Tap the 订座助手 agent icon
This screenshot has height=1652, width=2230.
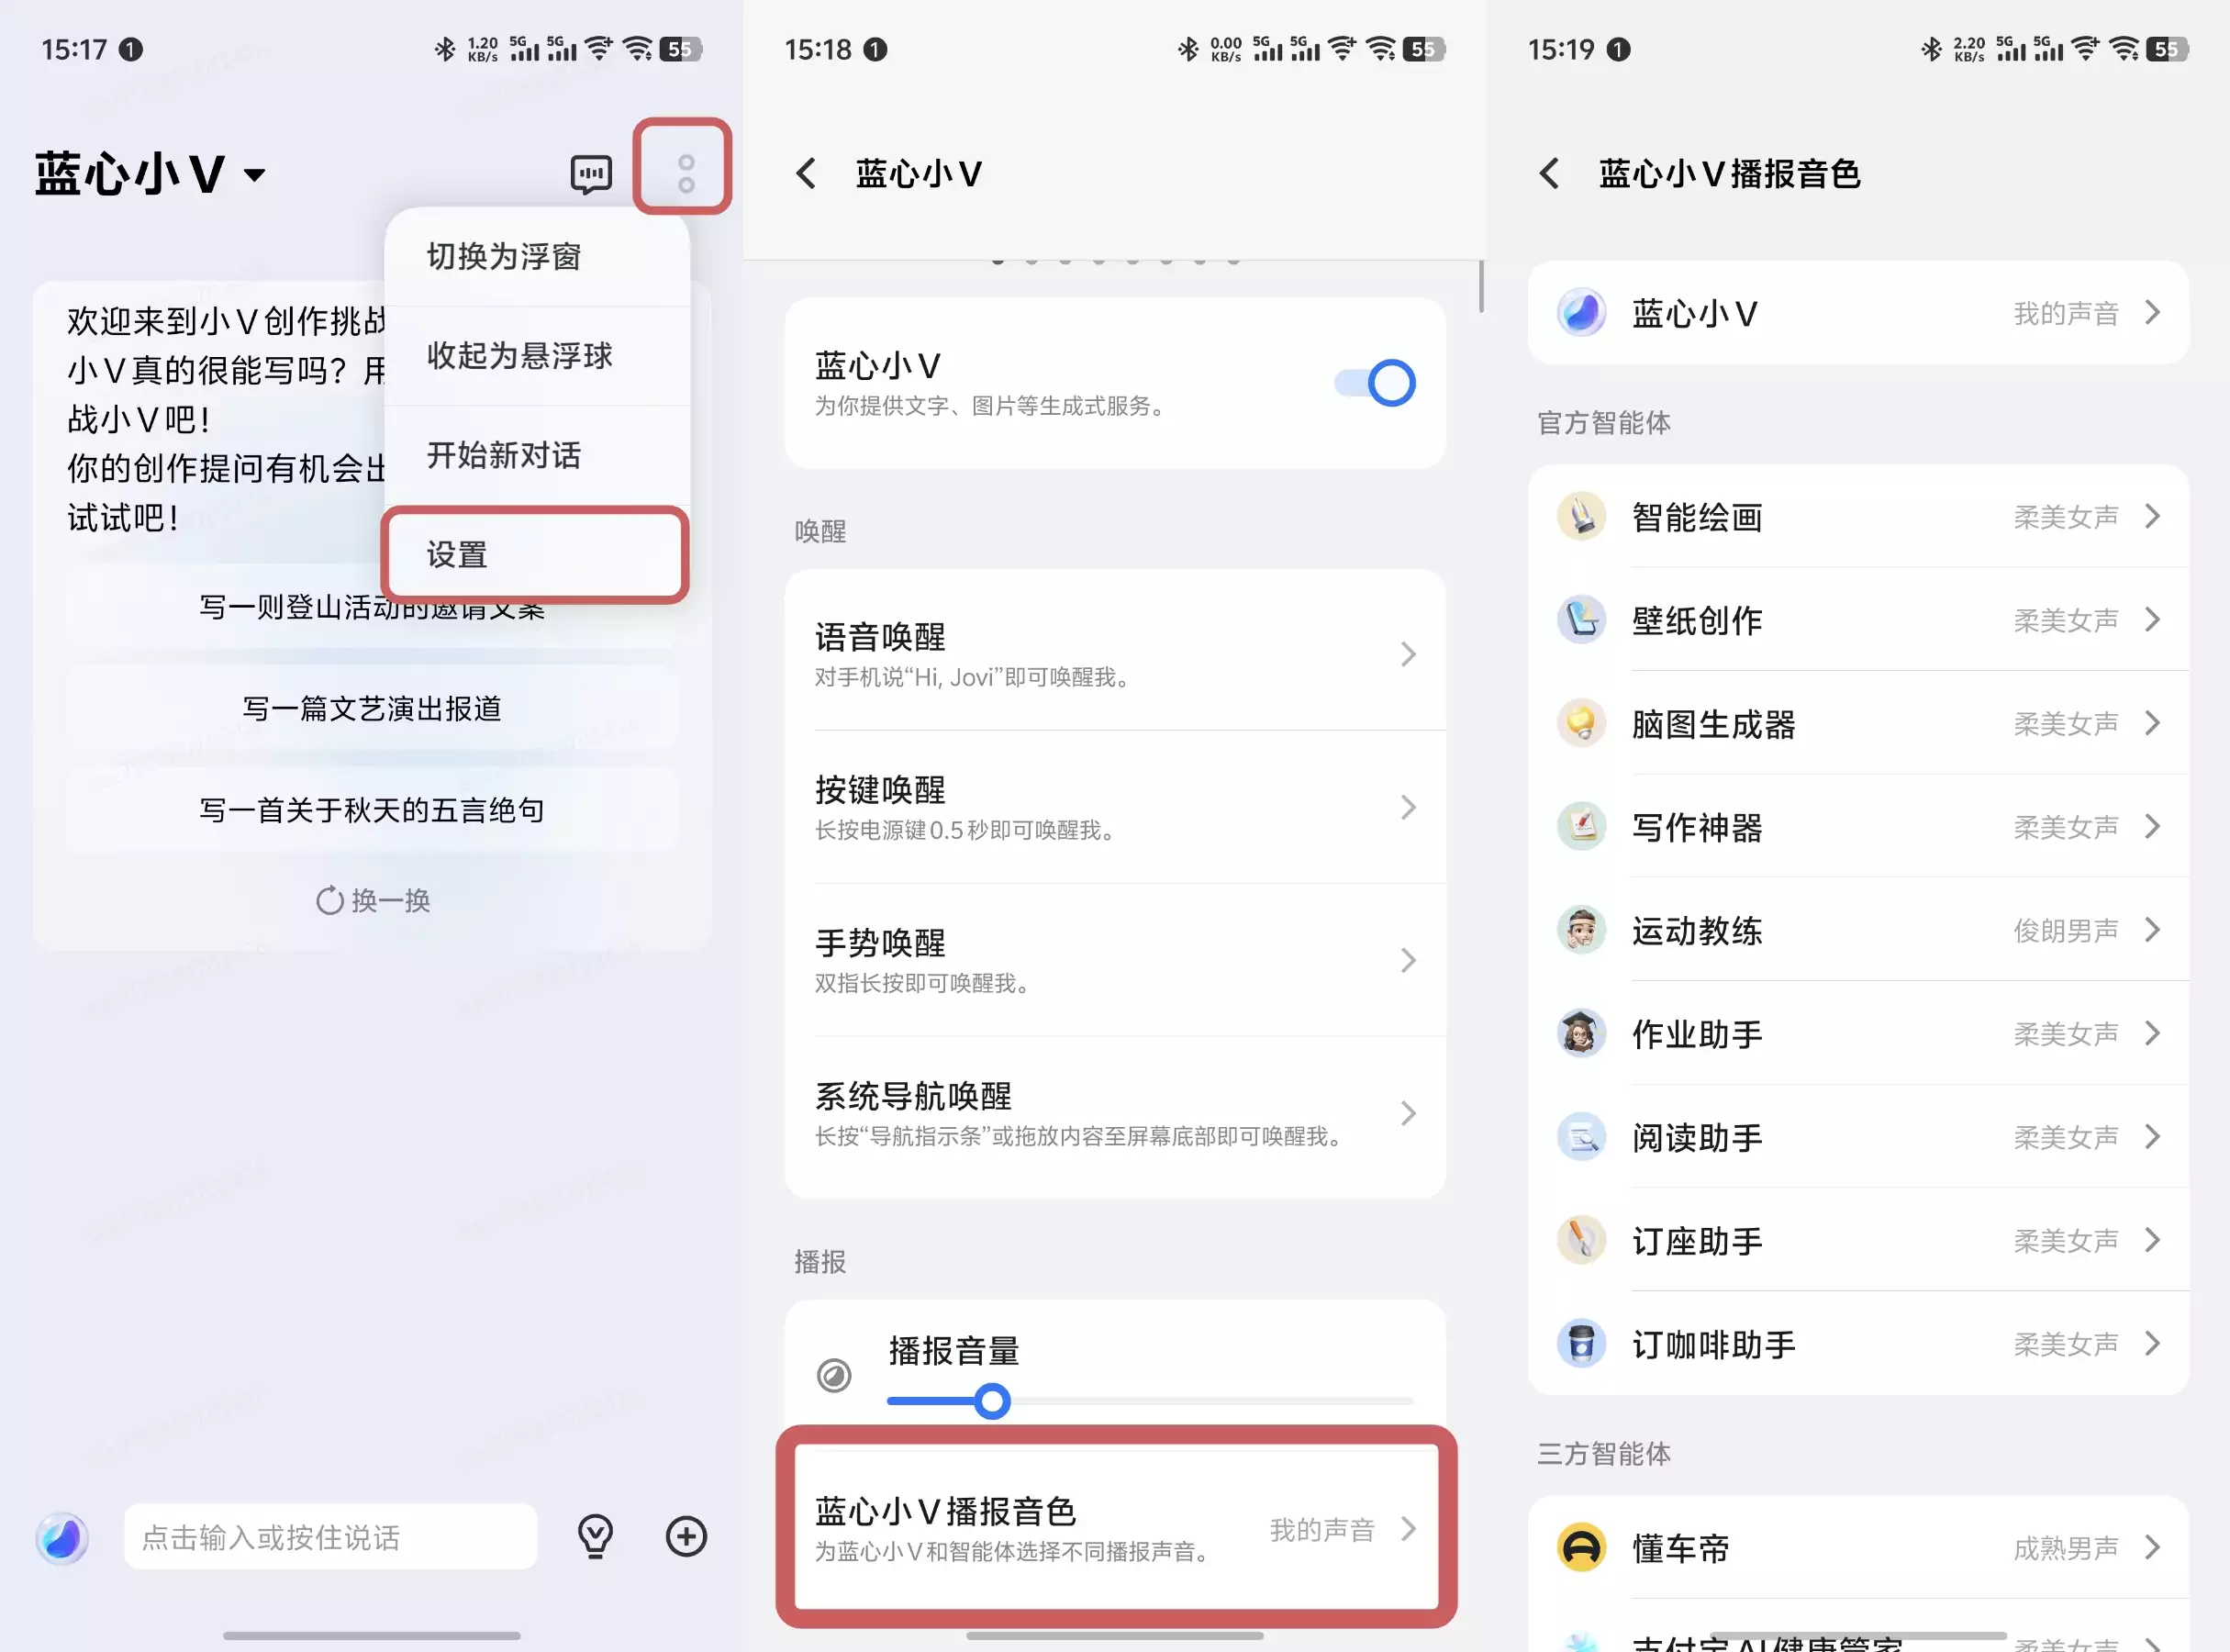pos(1581,1241)
